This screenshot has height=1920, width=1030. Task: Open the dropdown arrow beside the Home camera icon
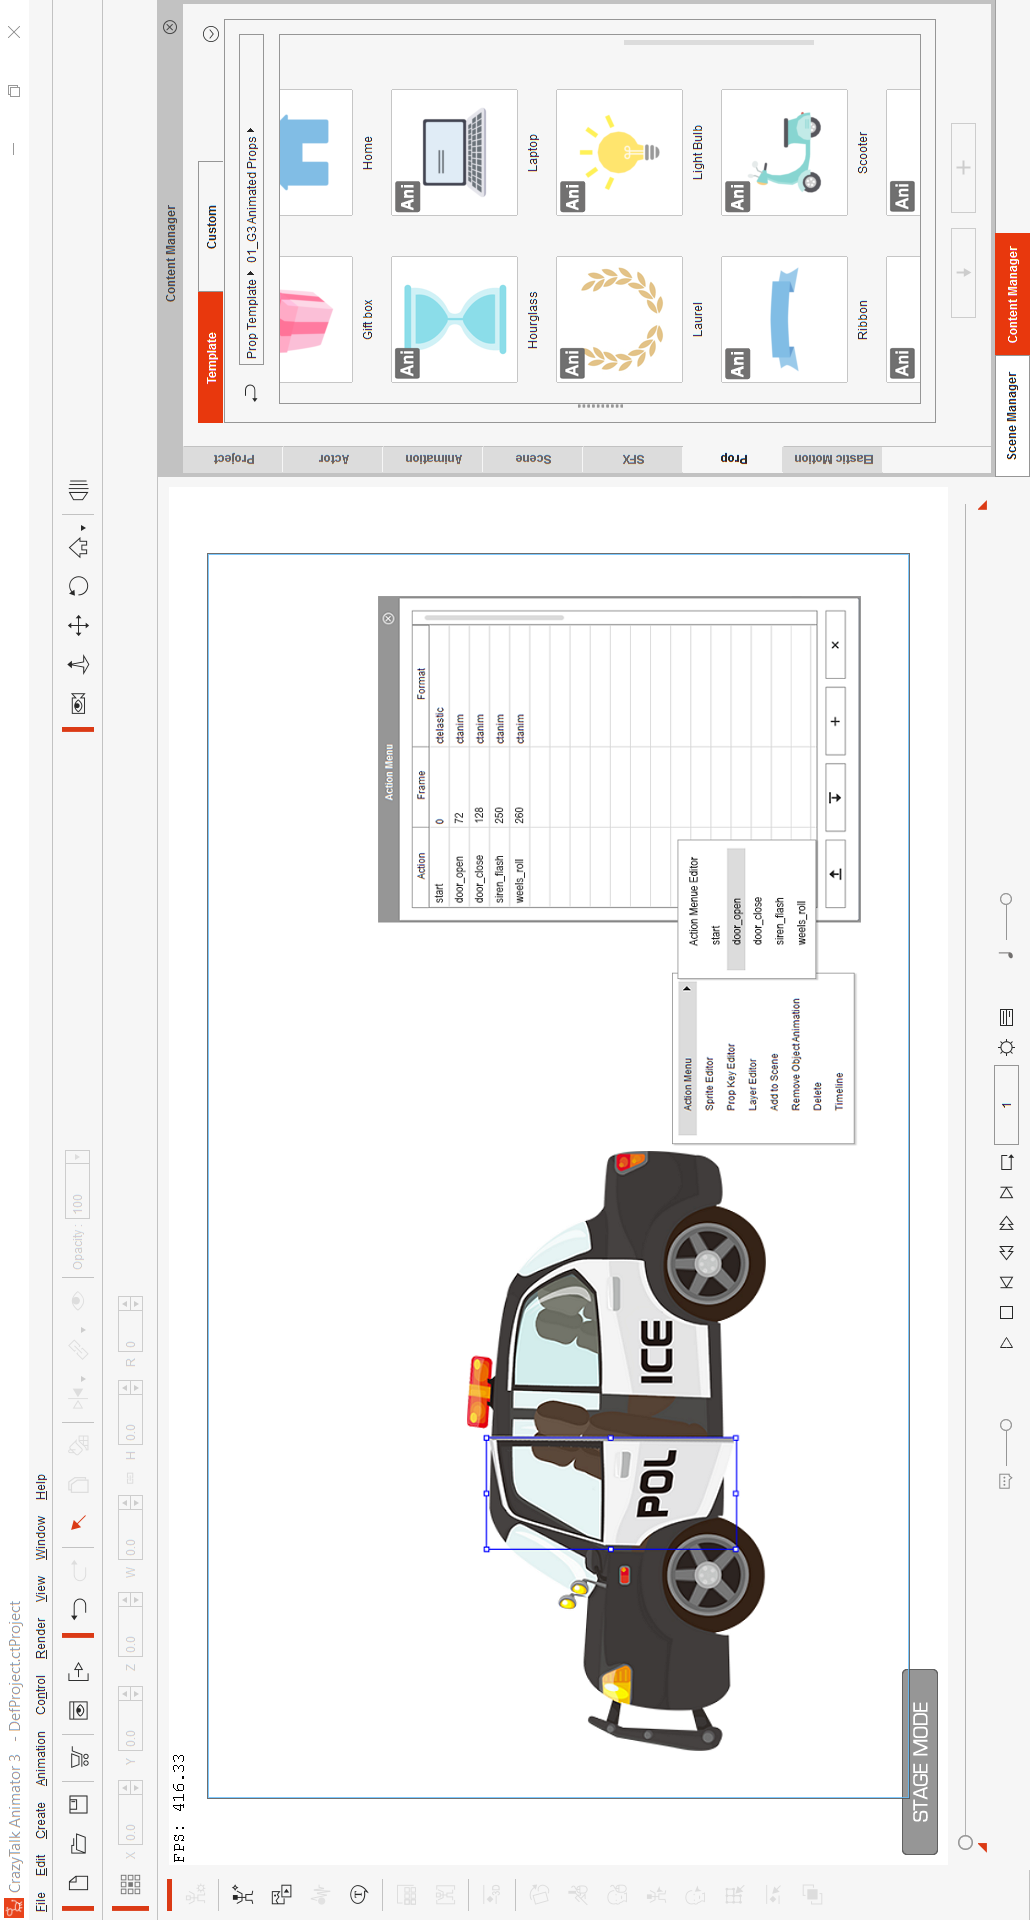click(x=83, y=527)
